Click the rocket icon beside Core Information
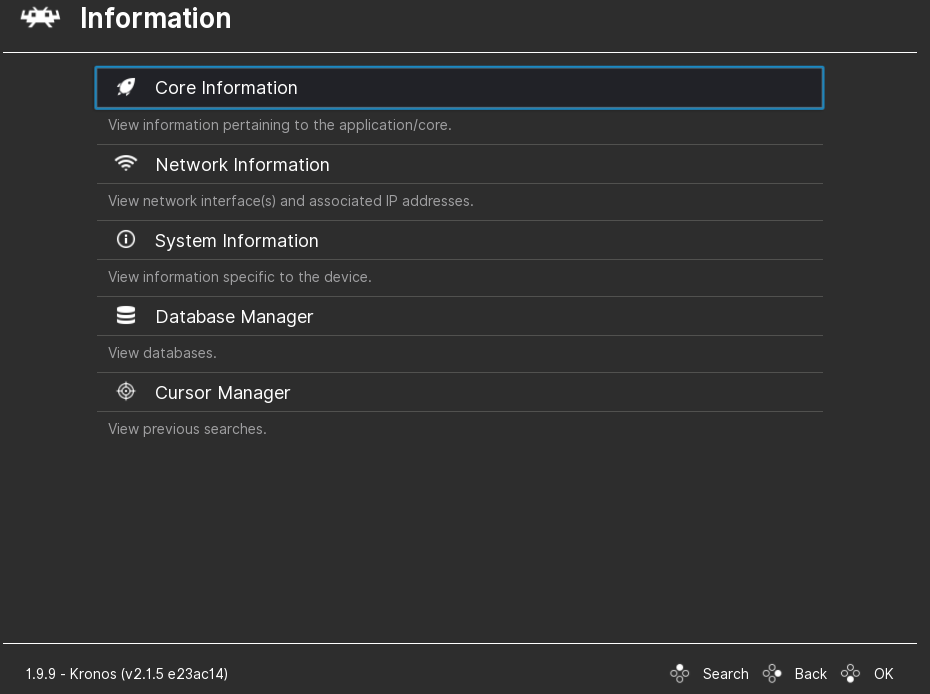Screen dimensions: 930x694 pyautogui.click(x=126, y=87)
